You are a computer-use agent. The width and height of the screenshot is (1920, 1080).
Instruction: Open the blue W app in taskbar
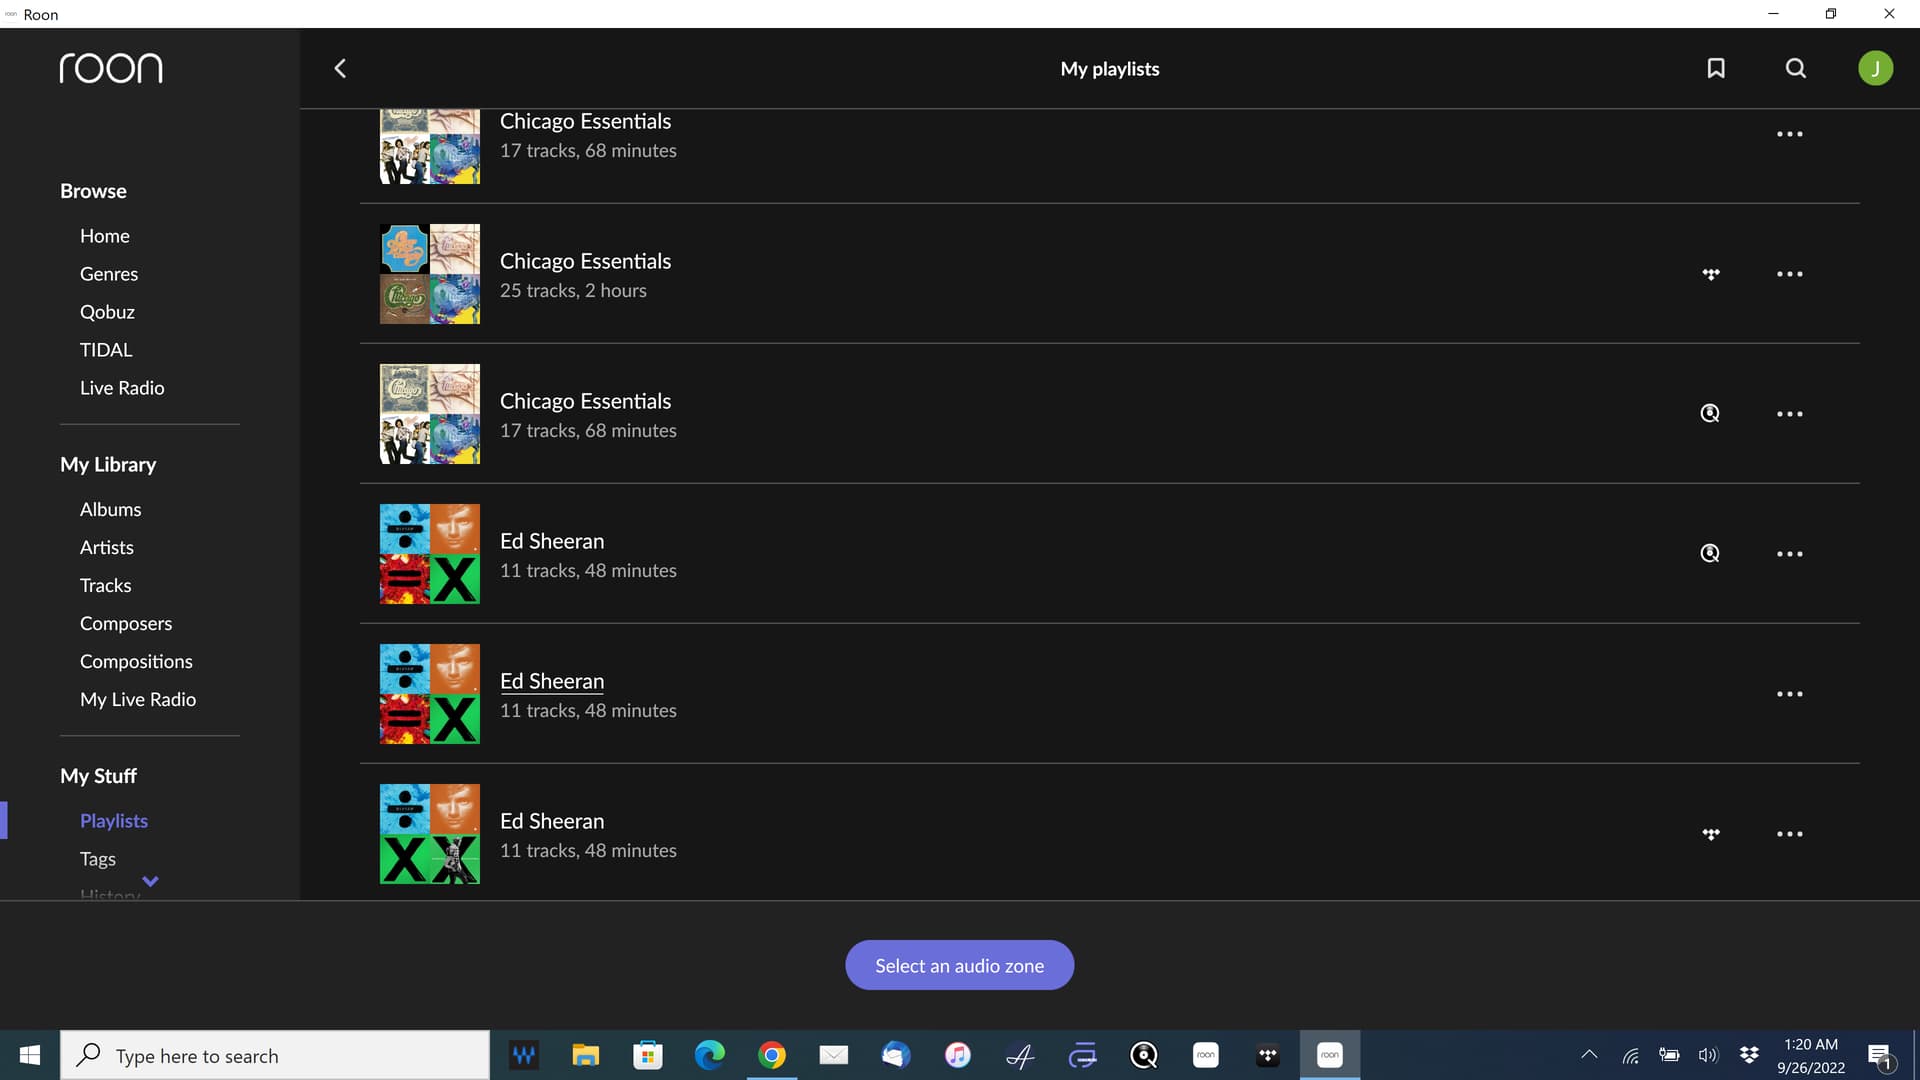[523, 1055]
